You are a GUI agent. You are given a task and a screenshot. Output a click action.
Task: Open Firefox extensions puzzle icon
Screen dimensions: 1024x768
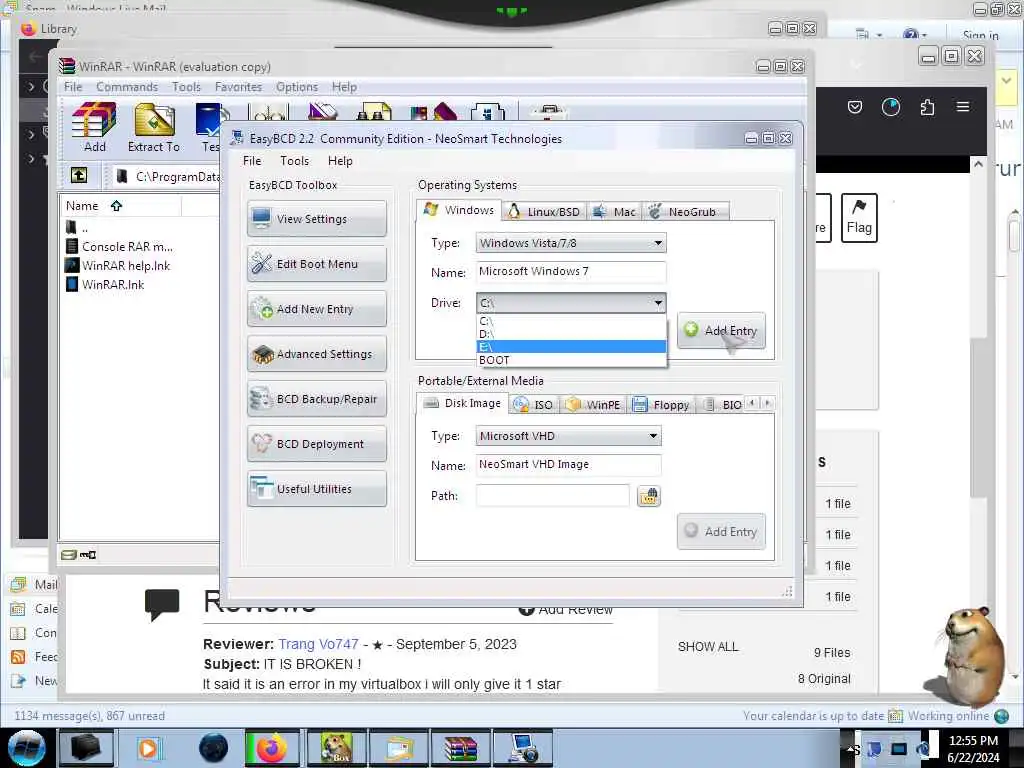click(x=927, y=106)
